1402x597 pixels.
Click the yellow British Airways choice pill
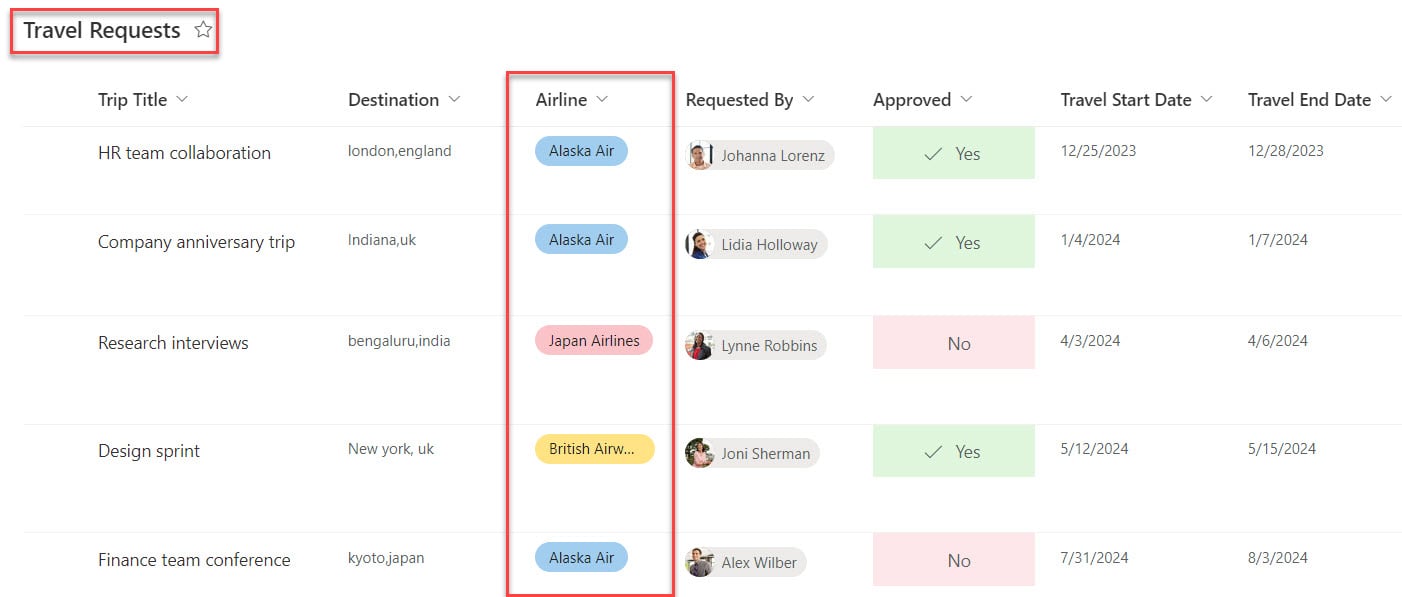pos(594,449)
